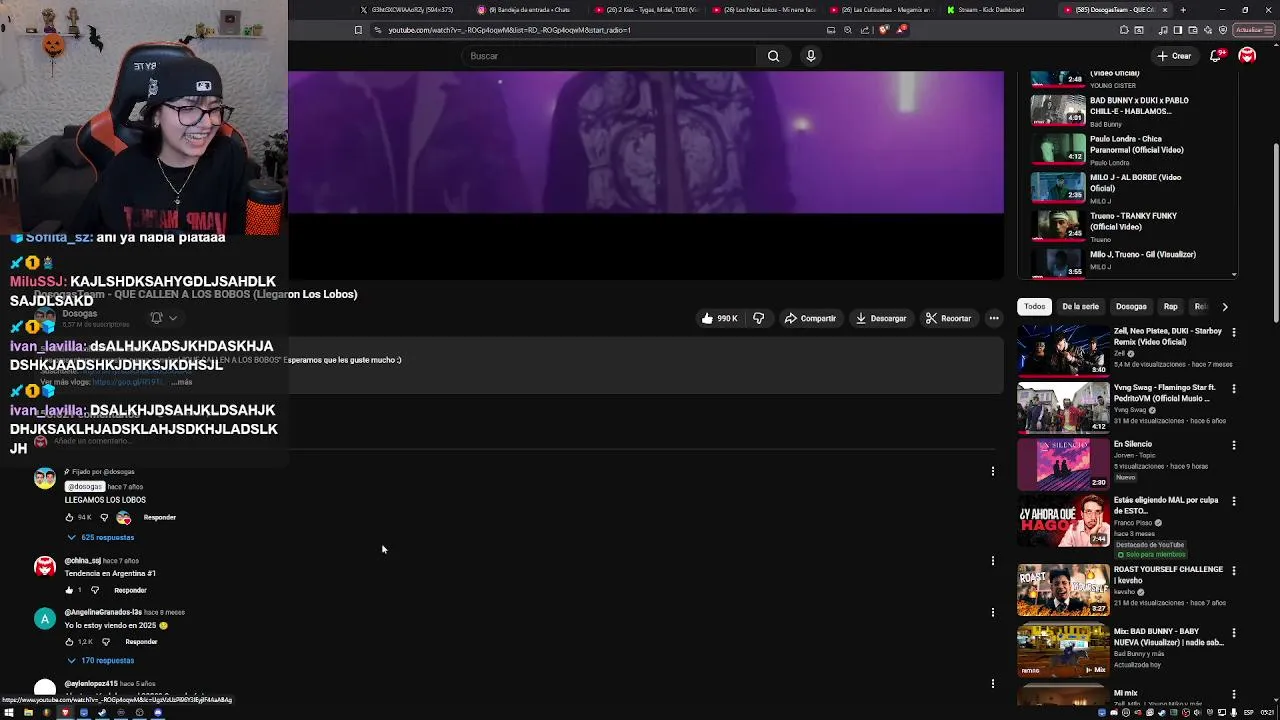Screen dimensions: 1280x720
Task: Open Starboy Remix video thumbnail
Action: coord(1063,350)
